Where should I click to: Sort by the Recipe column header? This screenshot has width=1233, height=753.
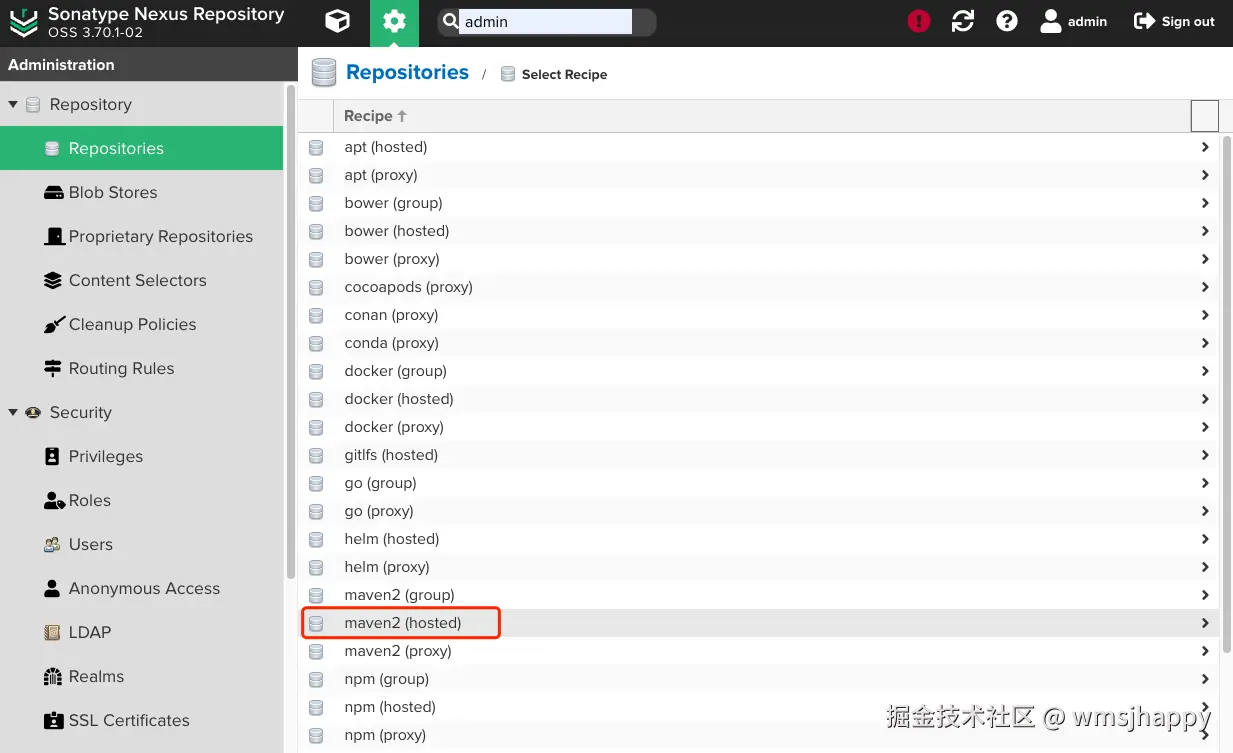[761, 116]
